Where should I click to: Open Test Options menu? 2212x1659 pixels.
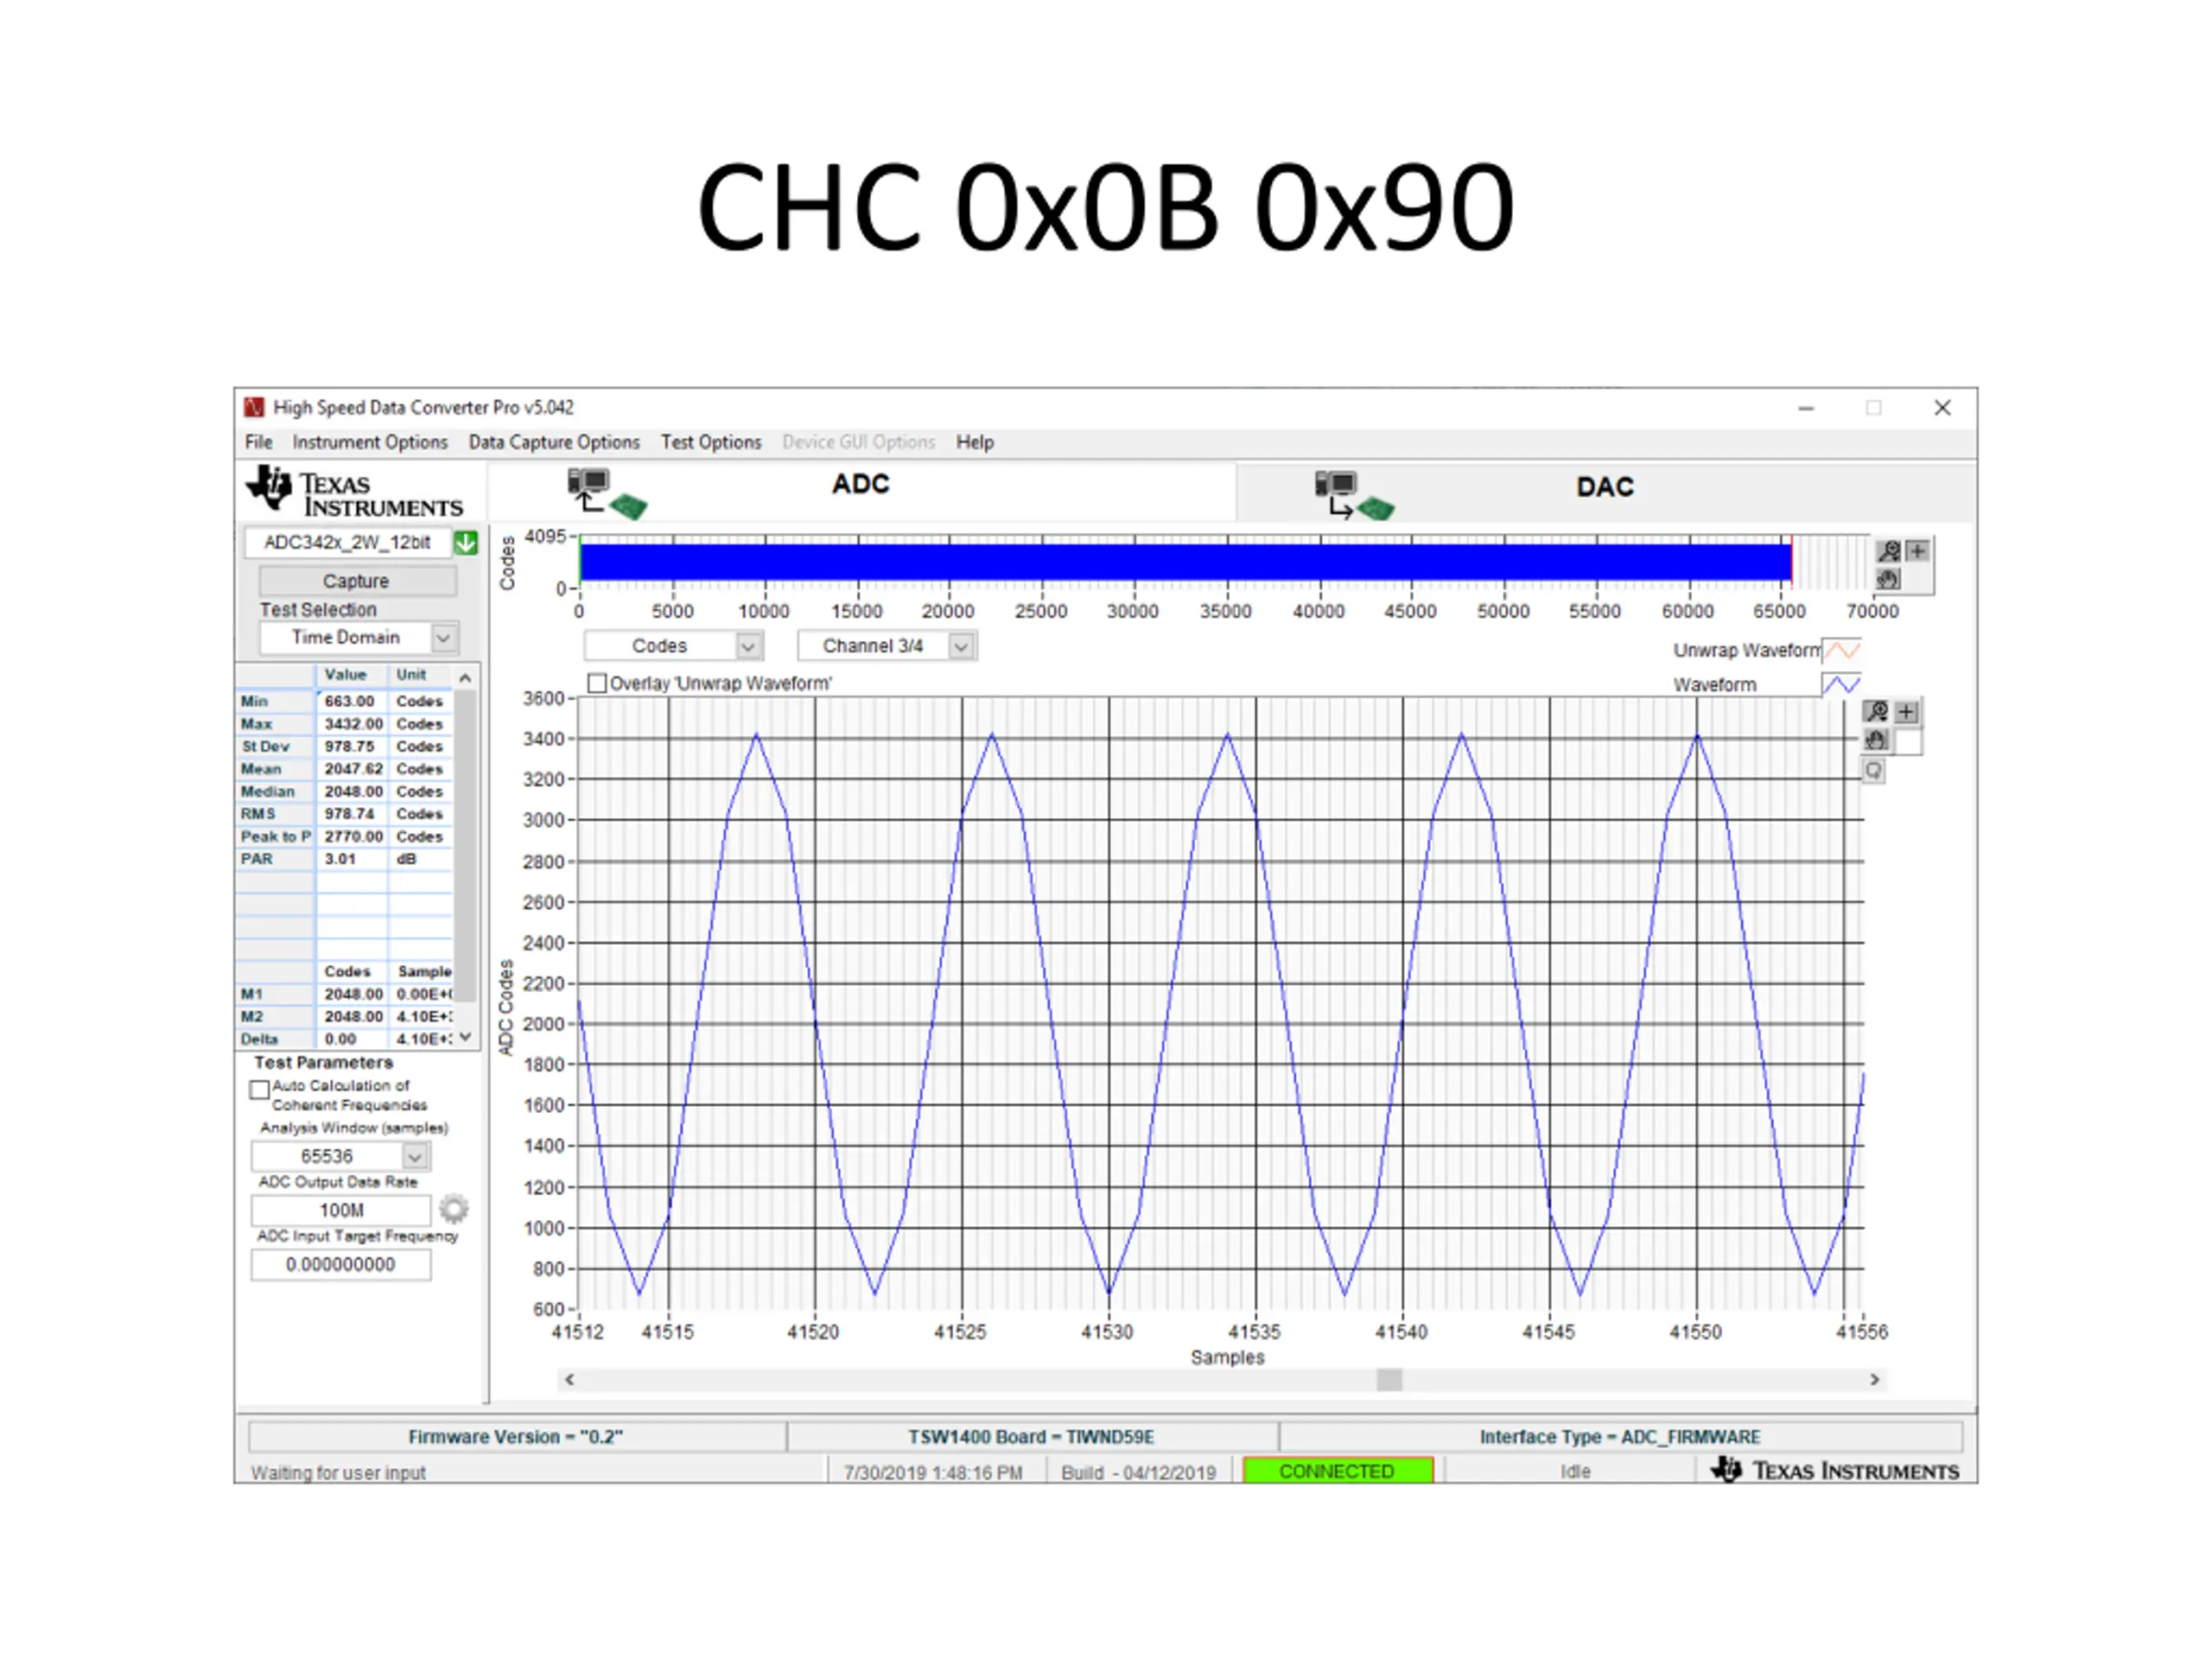point(711,442)
